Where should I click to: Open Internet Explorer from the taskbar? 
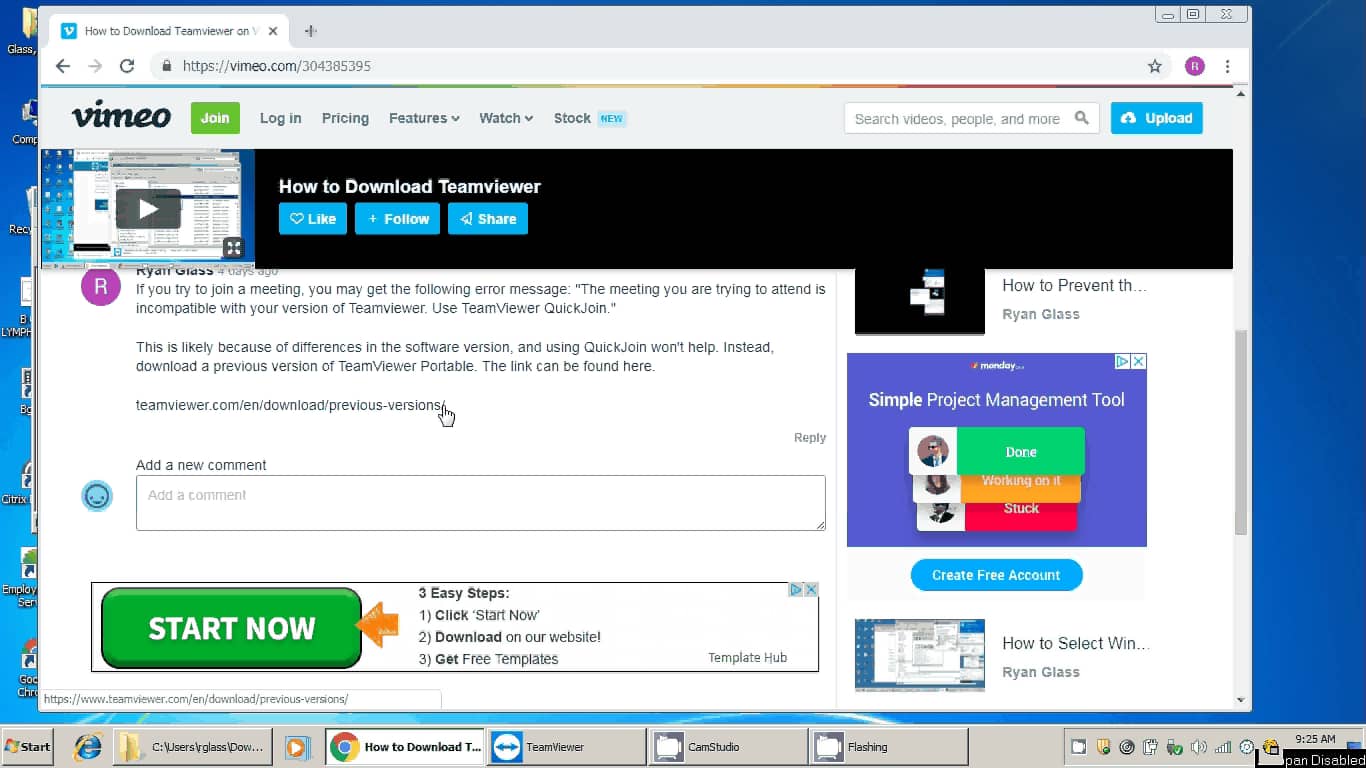[88, 746]
